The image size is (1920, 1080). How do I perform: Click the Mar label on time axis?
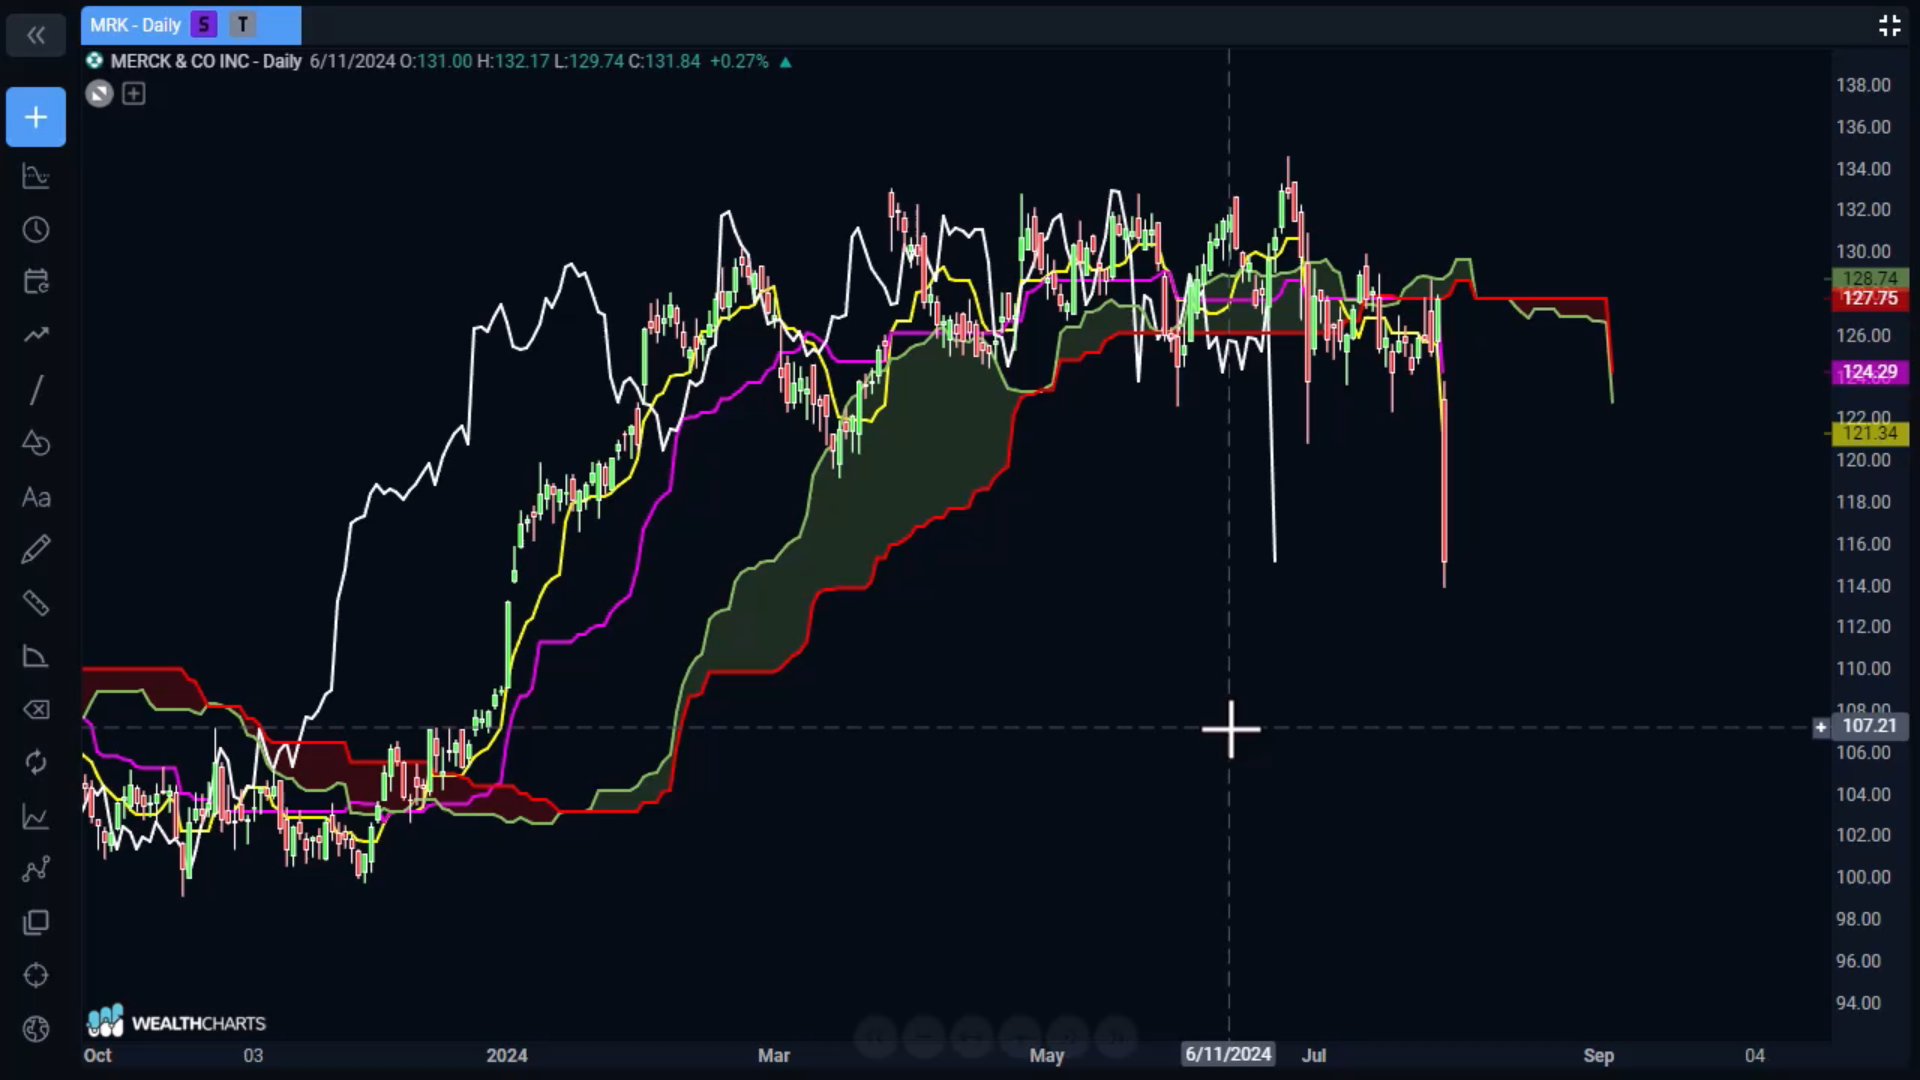774,1055
